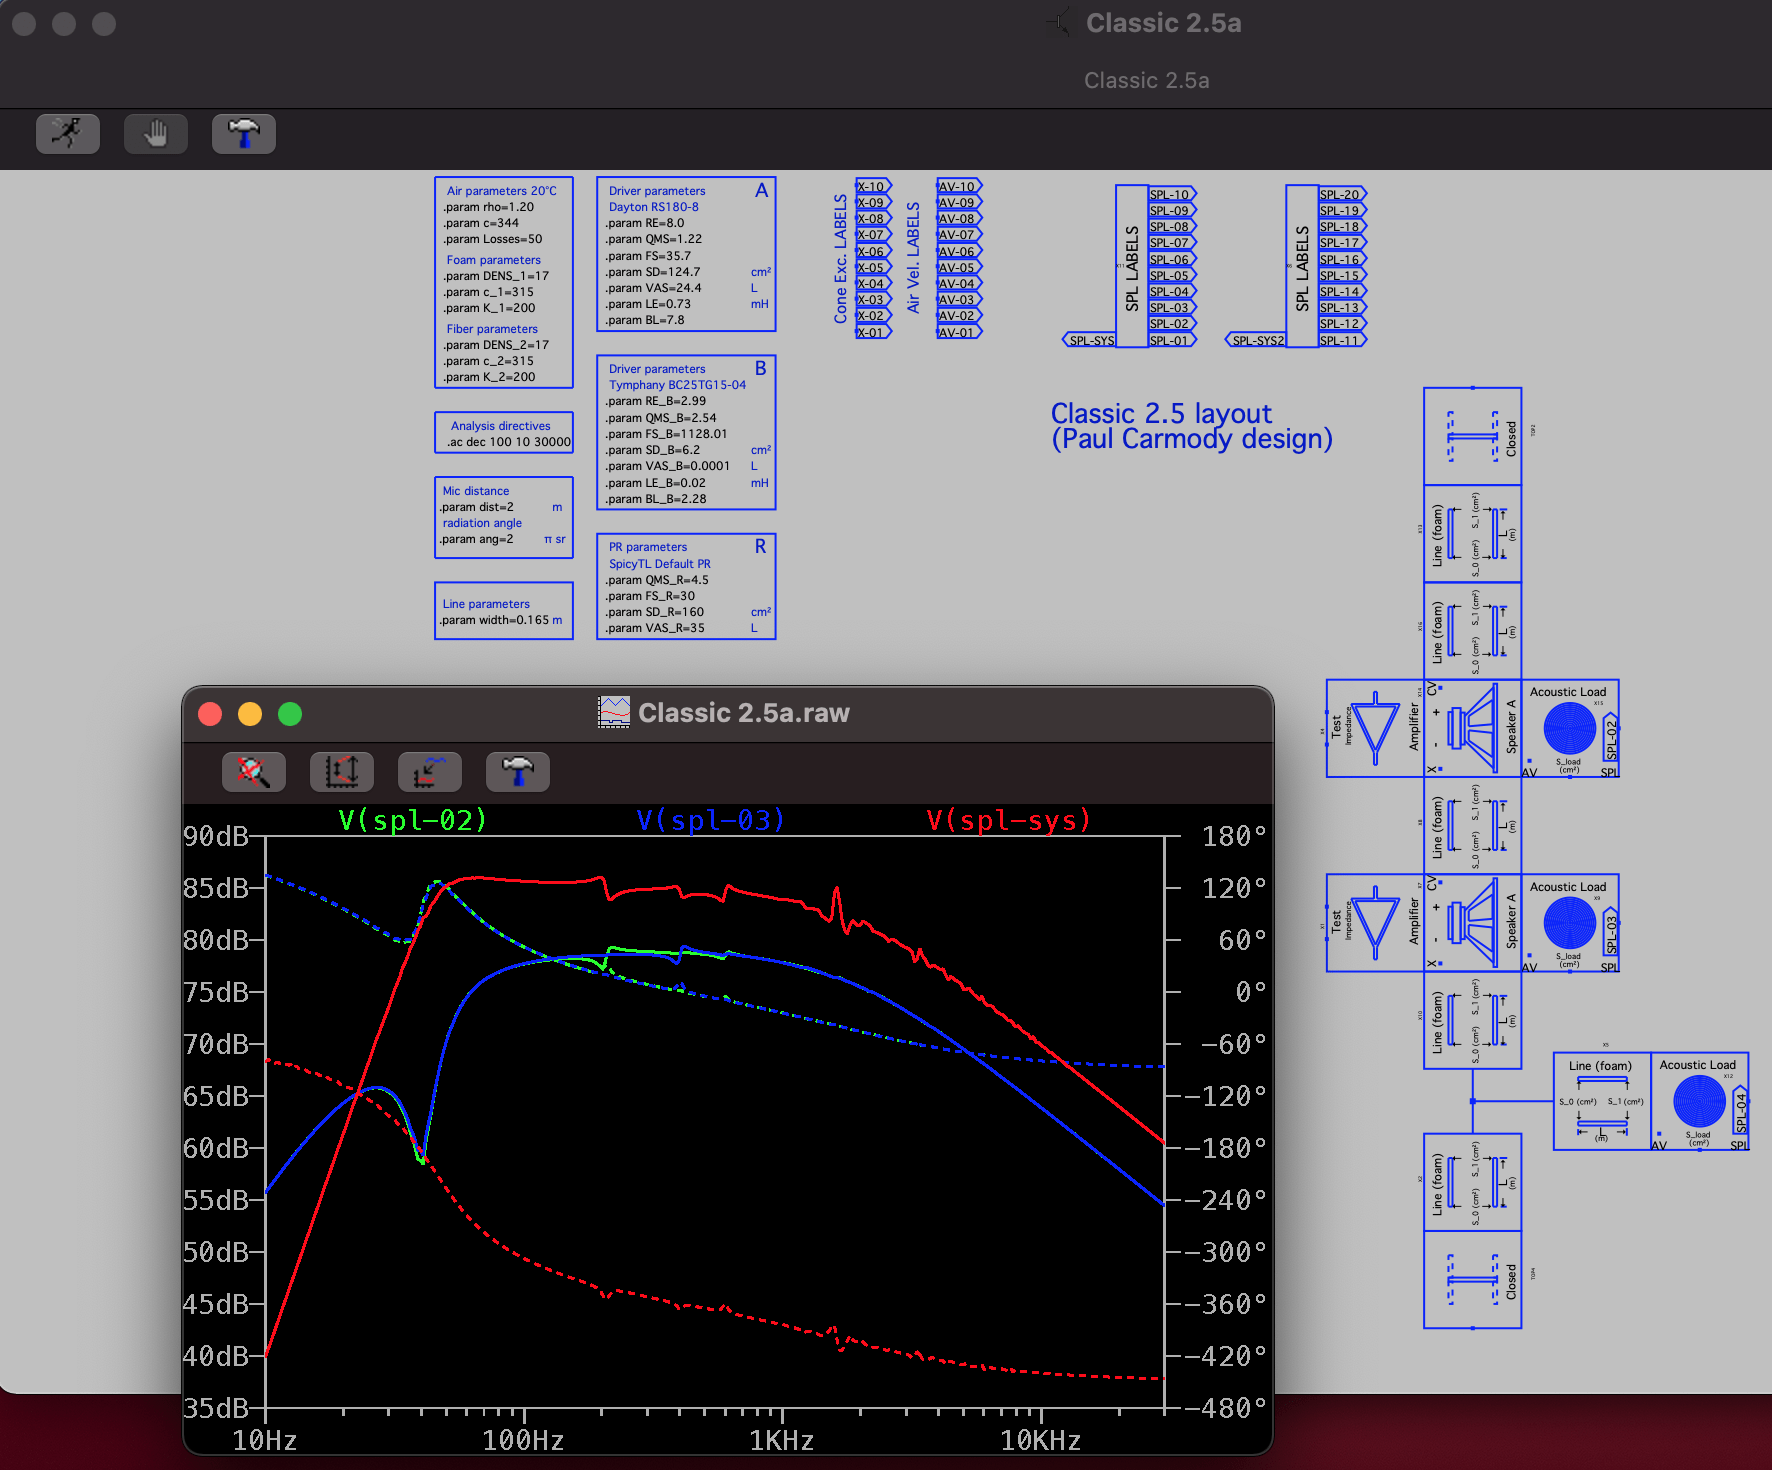Viewport: 1772px width, 1470px height.
Task: Select the top Closed termination block
Action: coord(1473,436)
